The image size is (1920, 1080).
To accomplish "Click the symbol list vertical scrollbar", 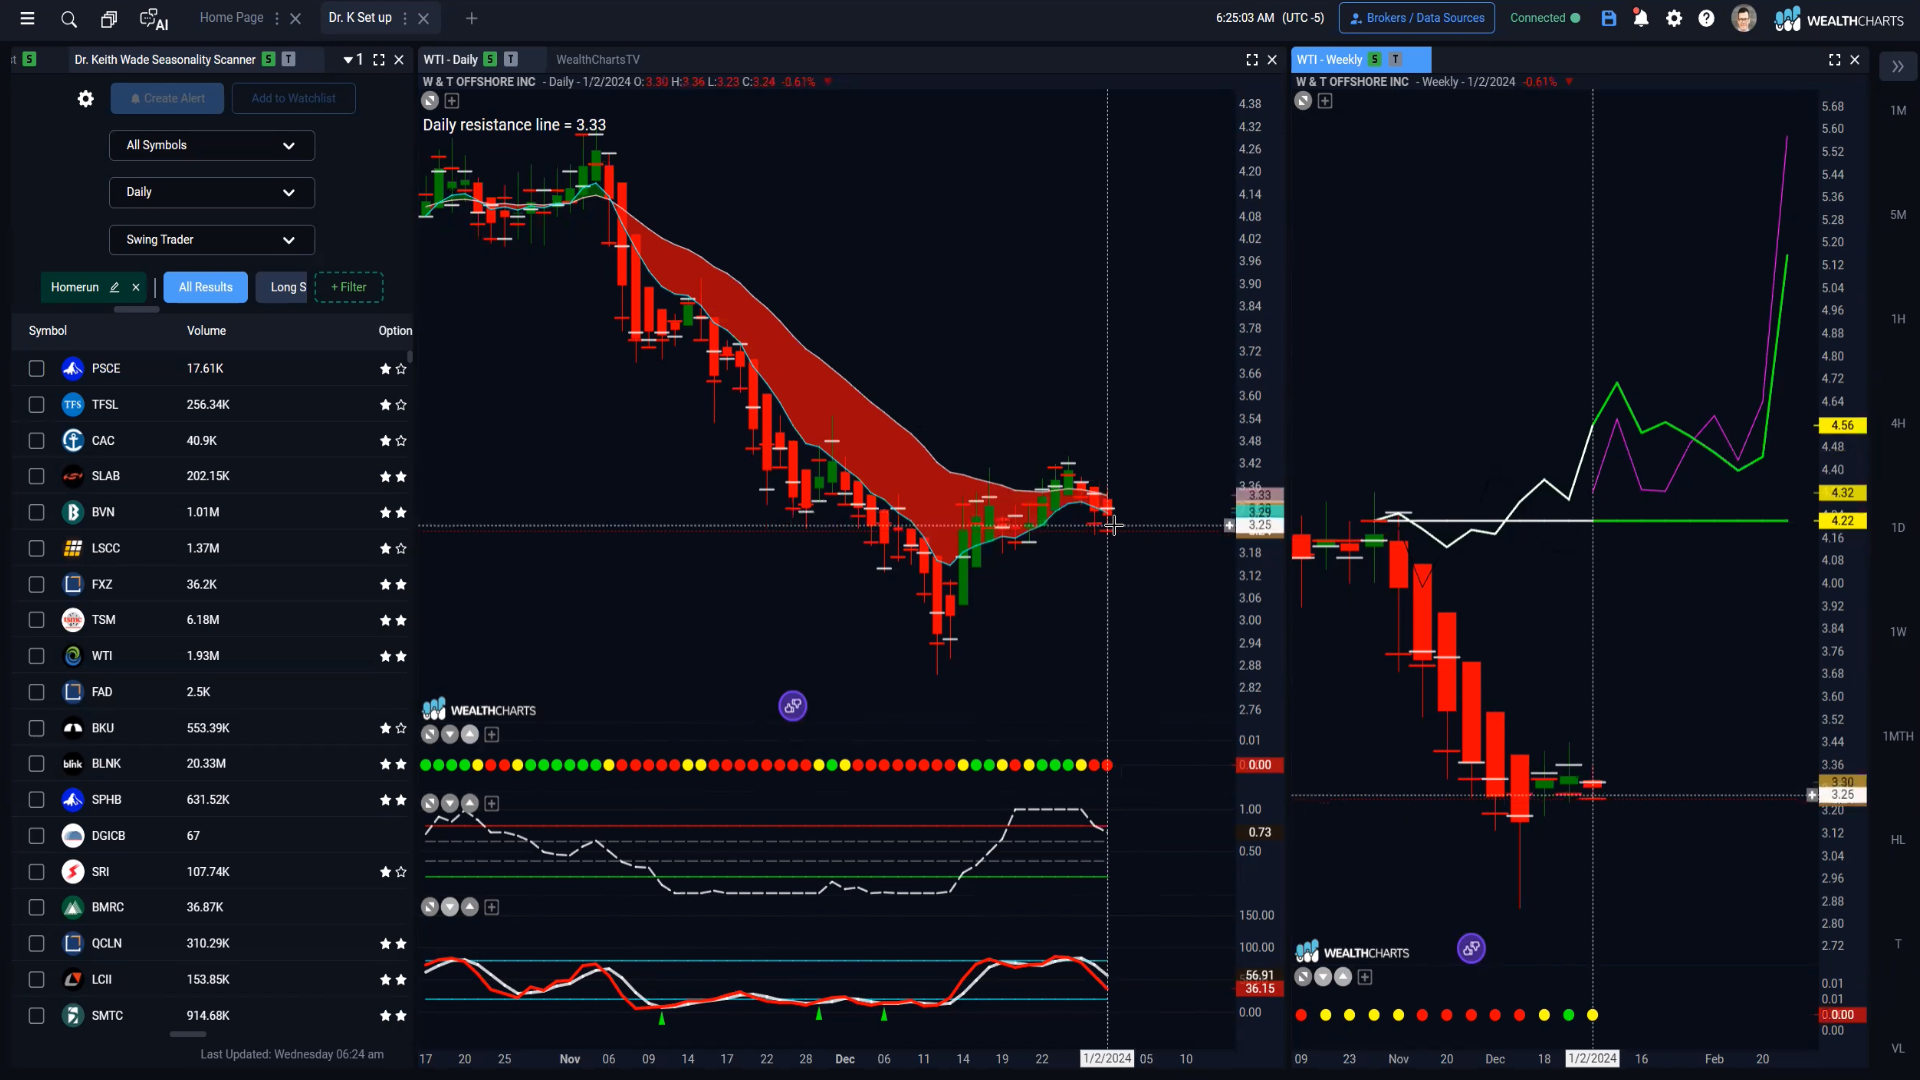I will pyautogui.click(x=410, y=356).
